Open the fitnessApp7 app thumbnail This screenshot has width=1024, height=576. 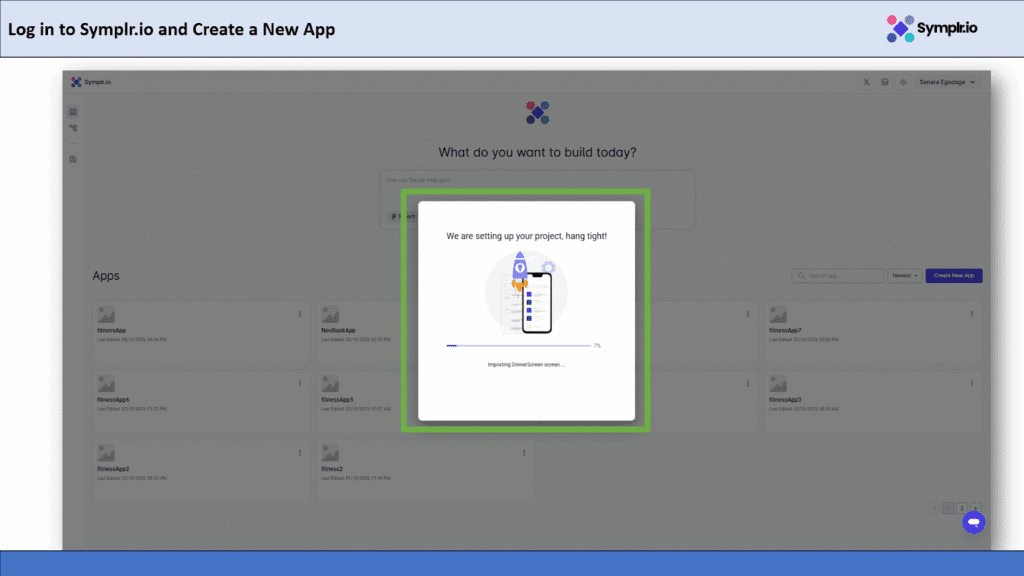point(778,315)
